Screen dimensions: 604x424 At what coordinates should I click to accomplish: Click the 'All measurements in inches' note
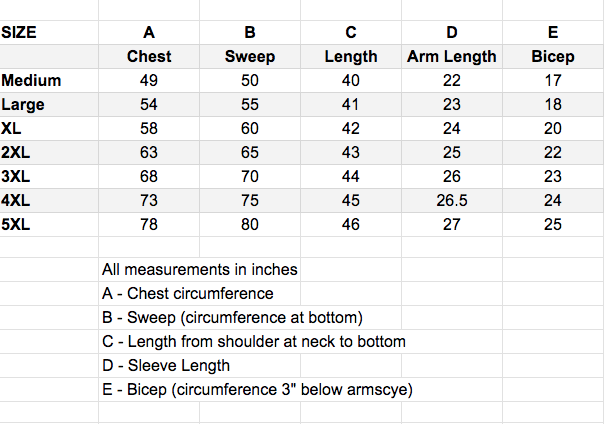coord(200,269)
